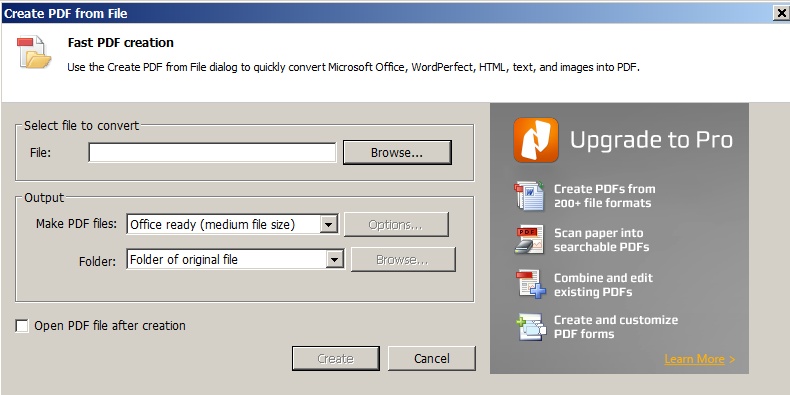Select the Office ready (medium file size) combo box

(x=232, y=224)
